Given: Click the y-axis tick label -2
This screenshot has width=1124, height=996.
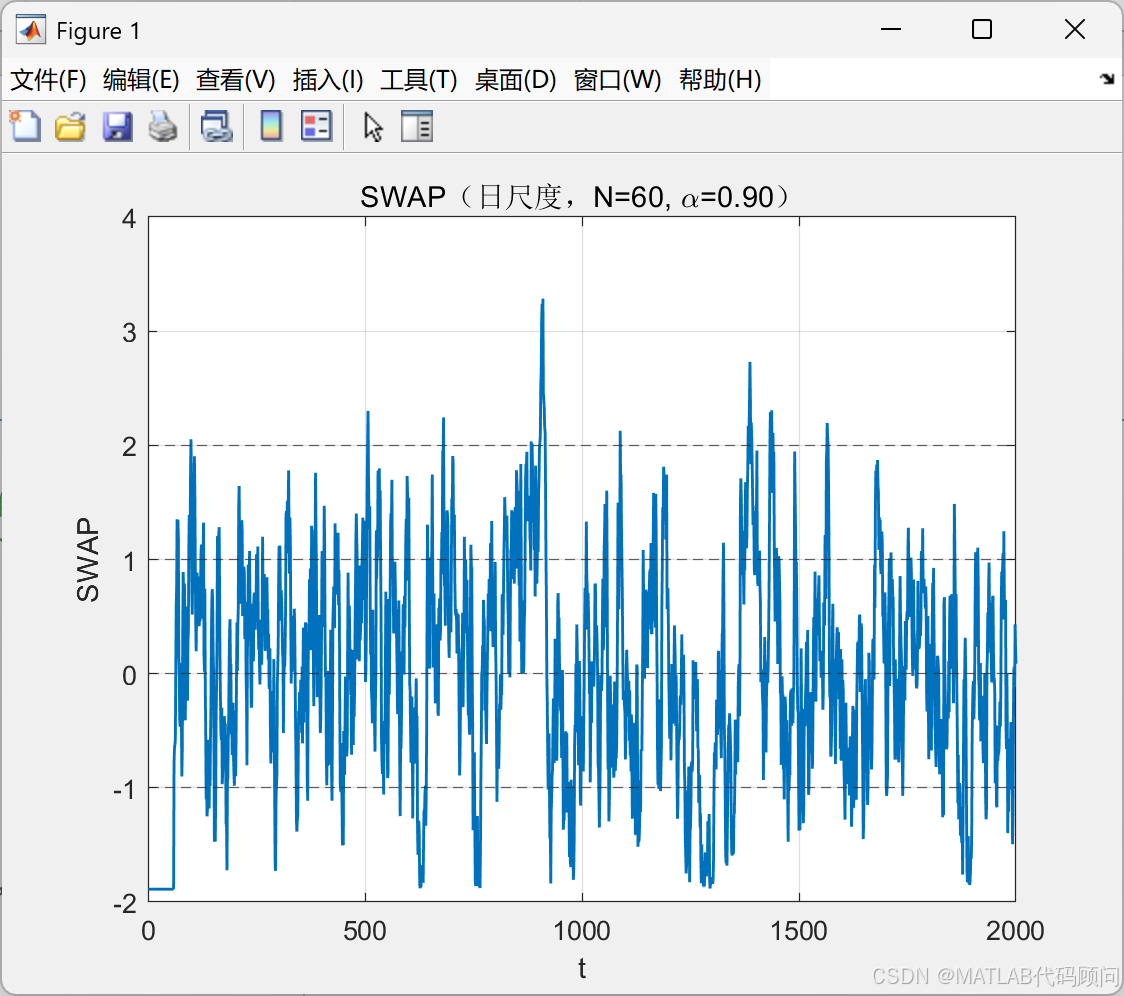Looking at the screenshot, I should click(125, 903).
